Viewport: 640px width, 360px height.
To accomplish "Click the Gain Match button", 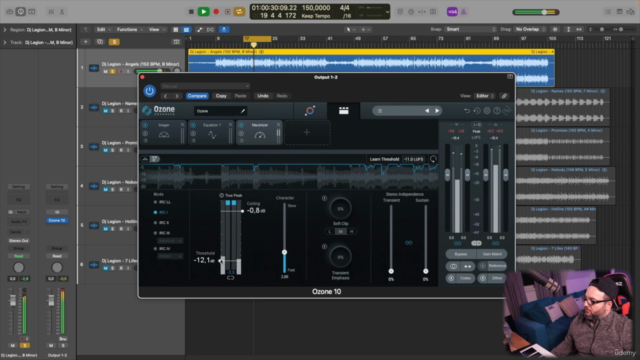I will tap(492, 254).
